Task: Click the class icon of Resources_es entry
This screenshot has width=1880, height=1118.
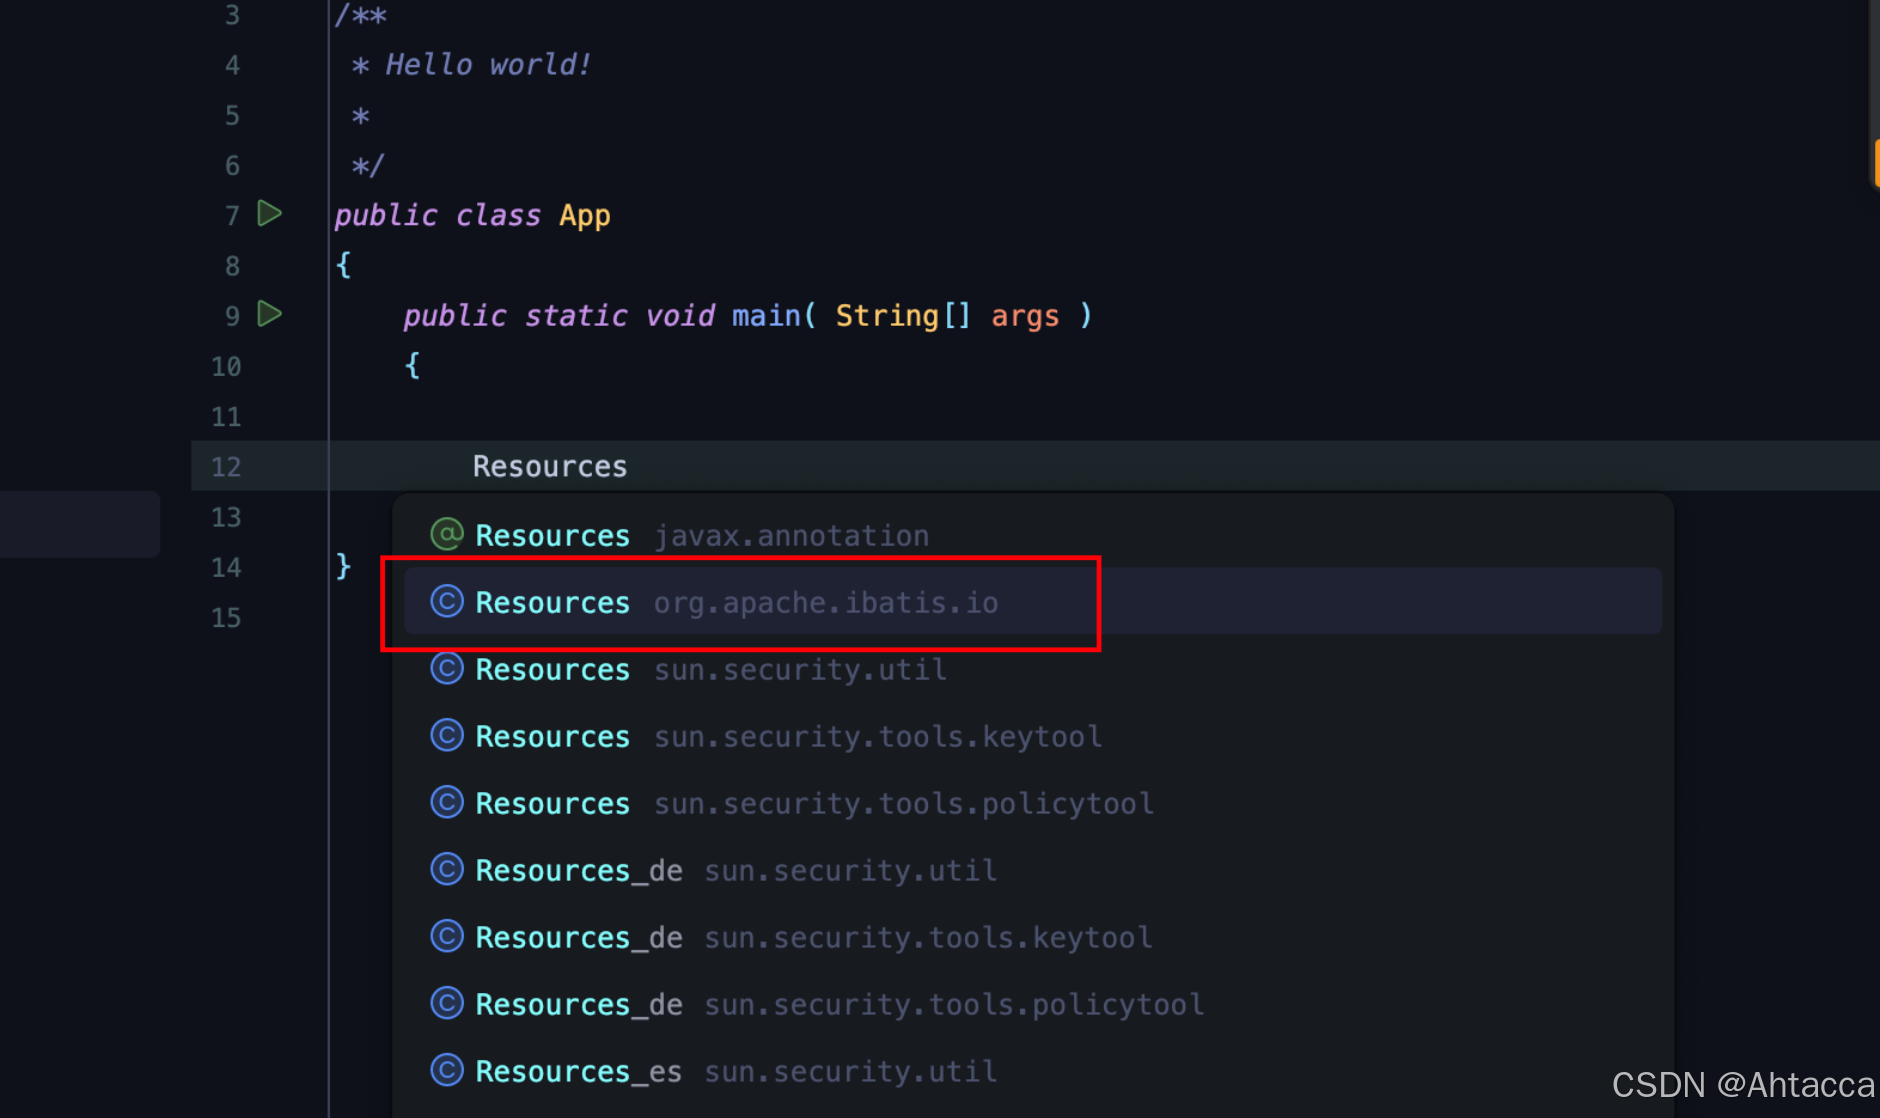Action: pyautogui.click(x=447, y=1070)
